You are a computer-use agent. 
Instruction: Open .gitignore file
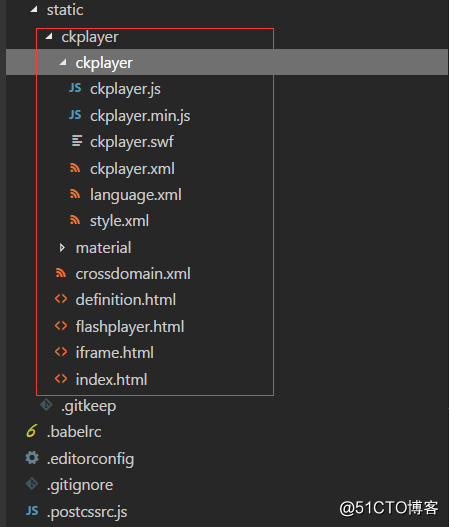pos(80,485)
